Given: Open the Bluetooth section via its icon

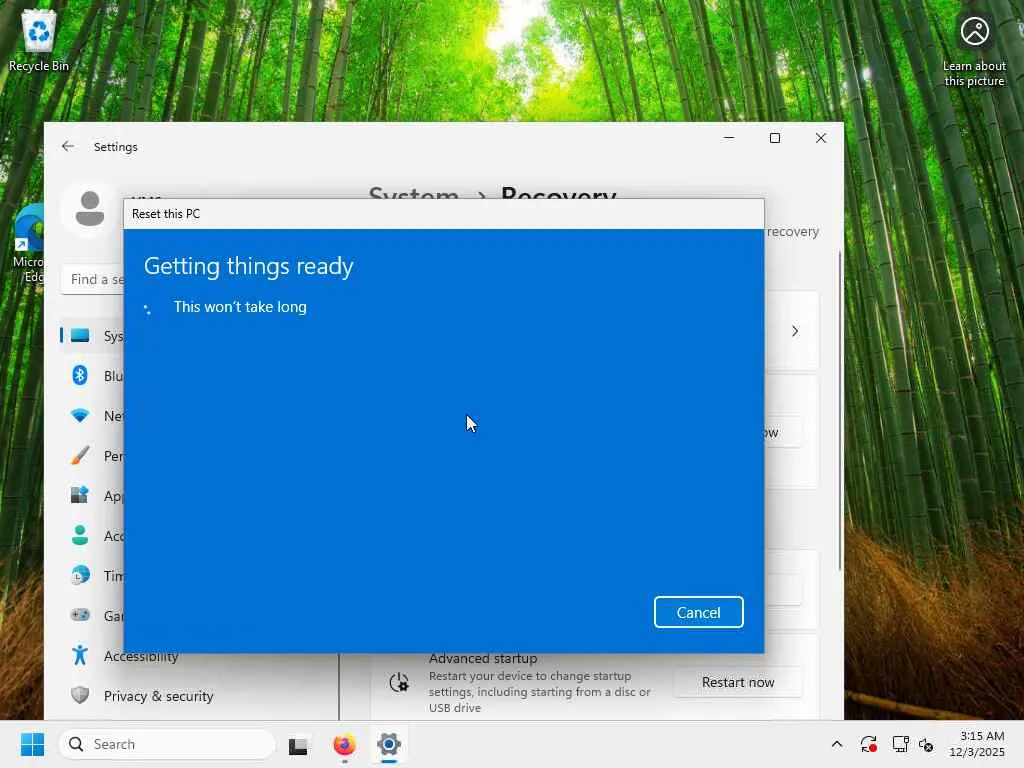Looking at the screenshot, I should (80, 376).
